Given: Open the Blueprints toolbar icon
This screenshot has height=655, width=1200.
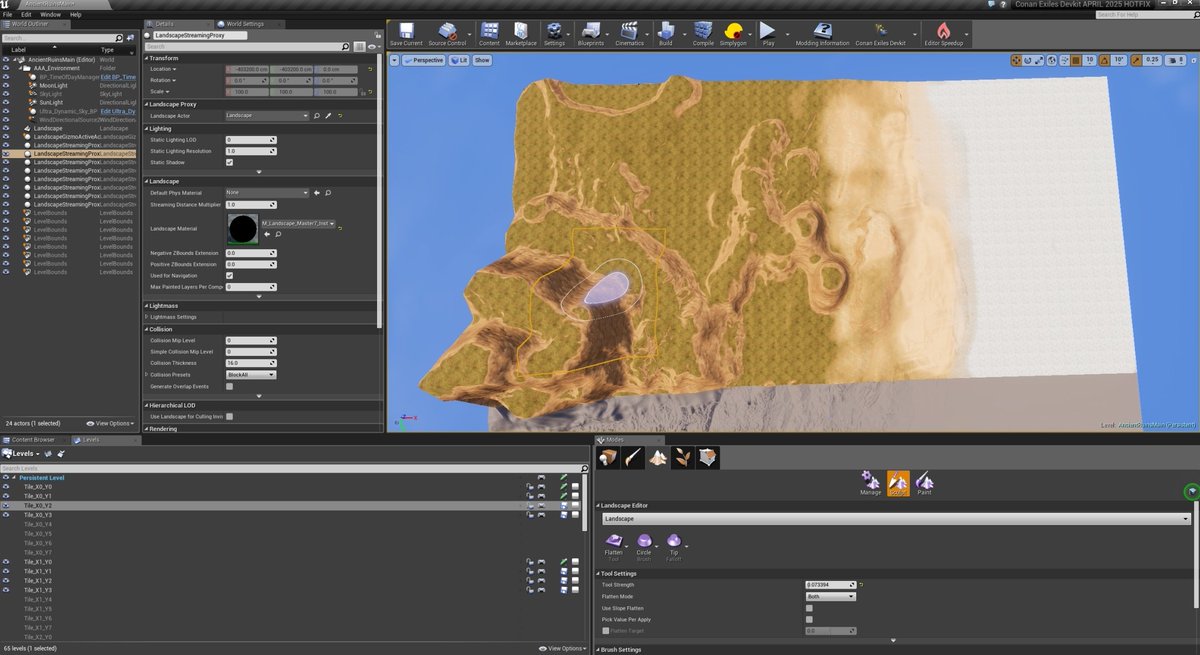Looking at the screenshot, I should (x=590, y=33).
